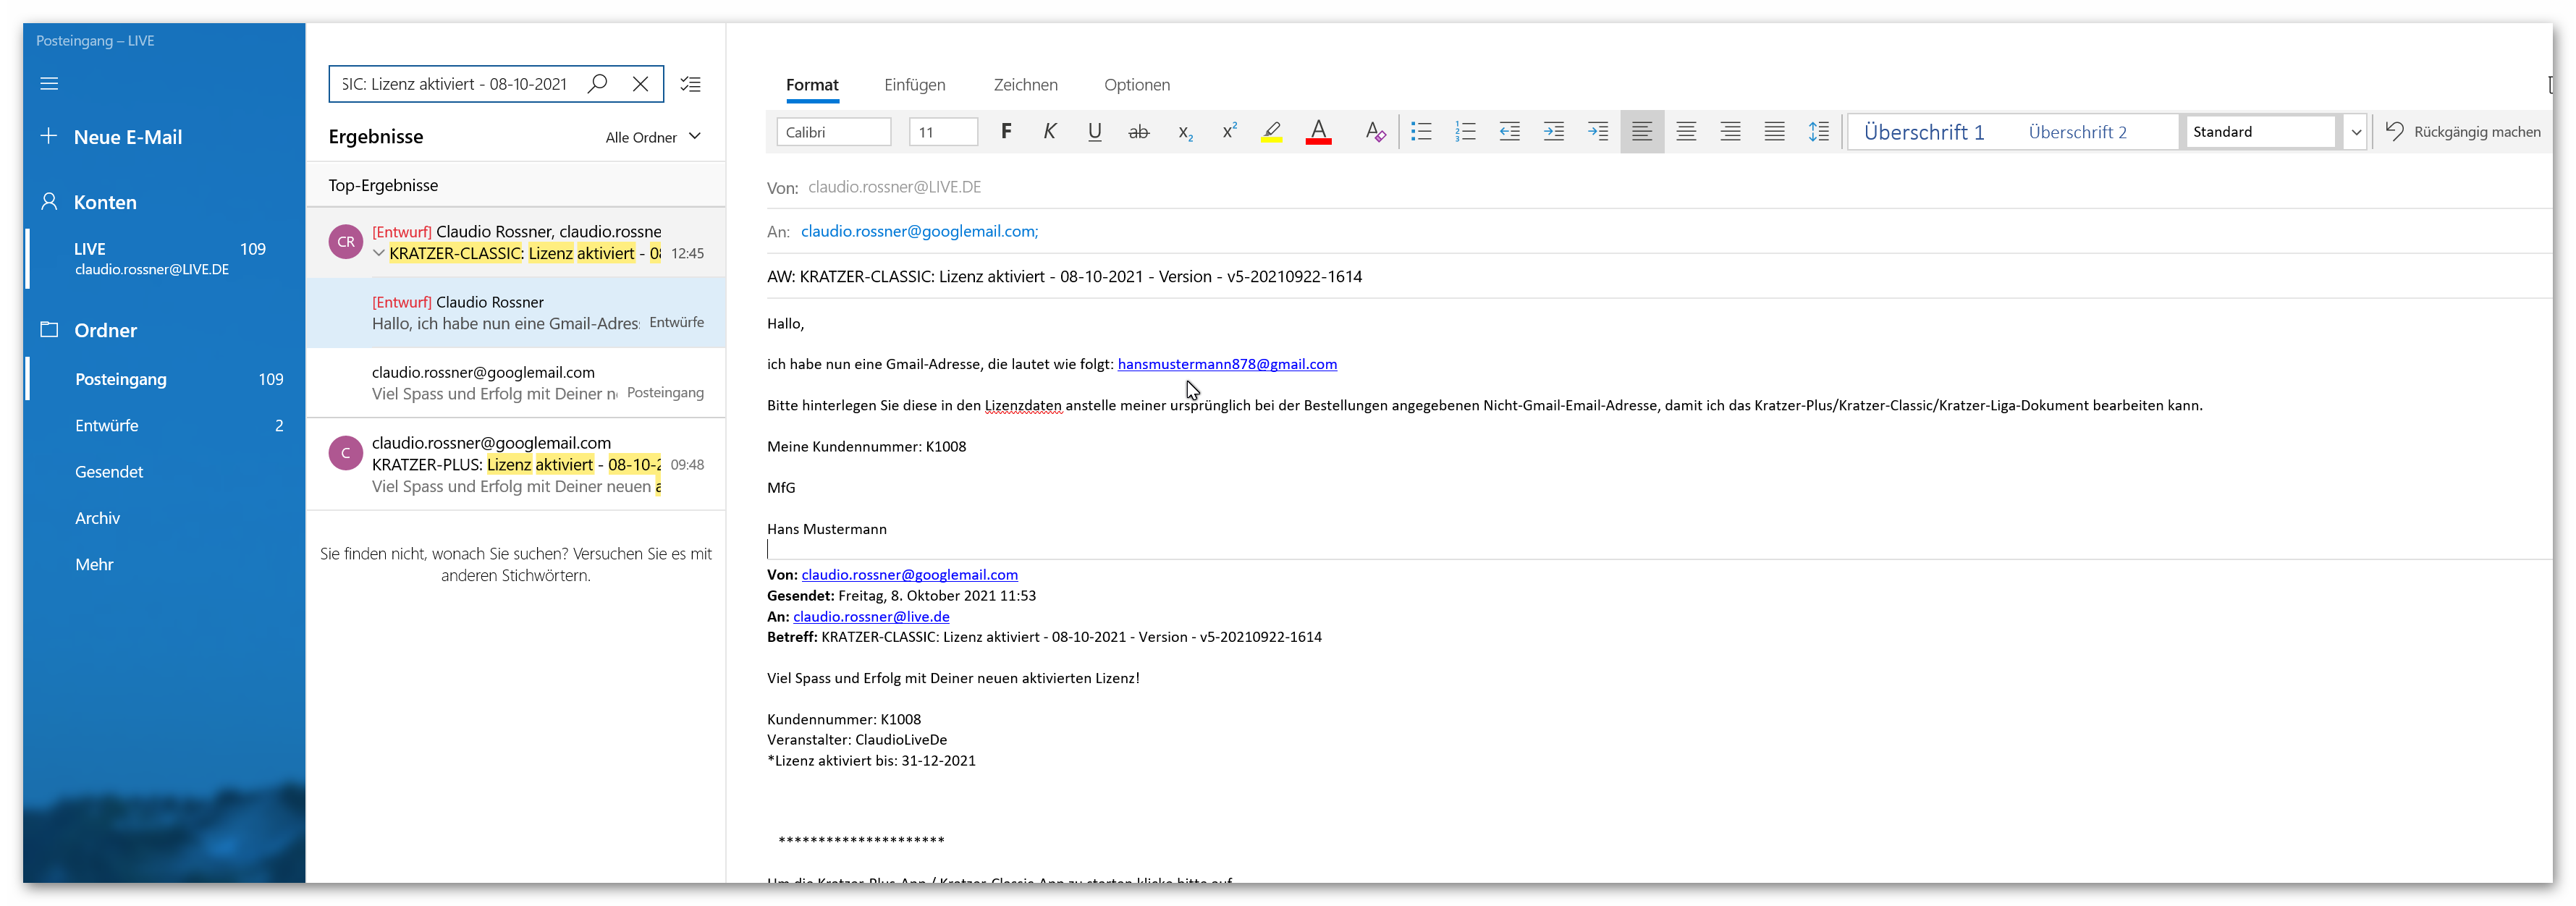Expand the styles gallery dropdown arrow
The width and height of the screenshot is (2576, 906).
[2356, 132]
